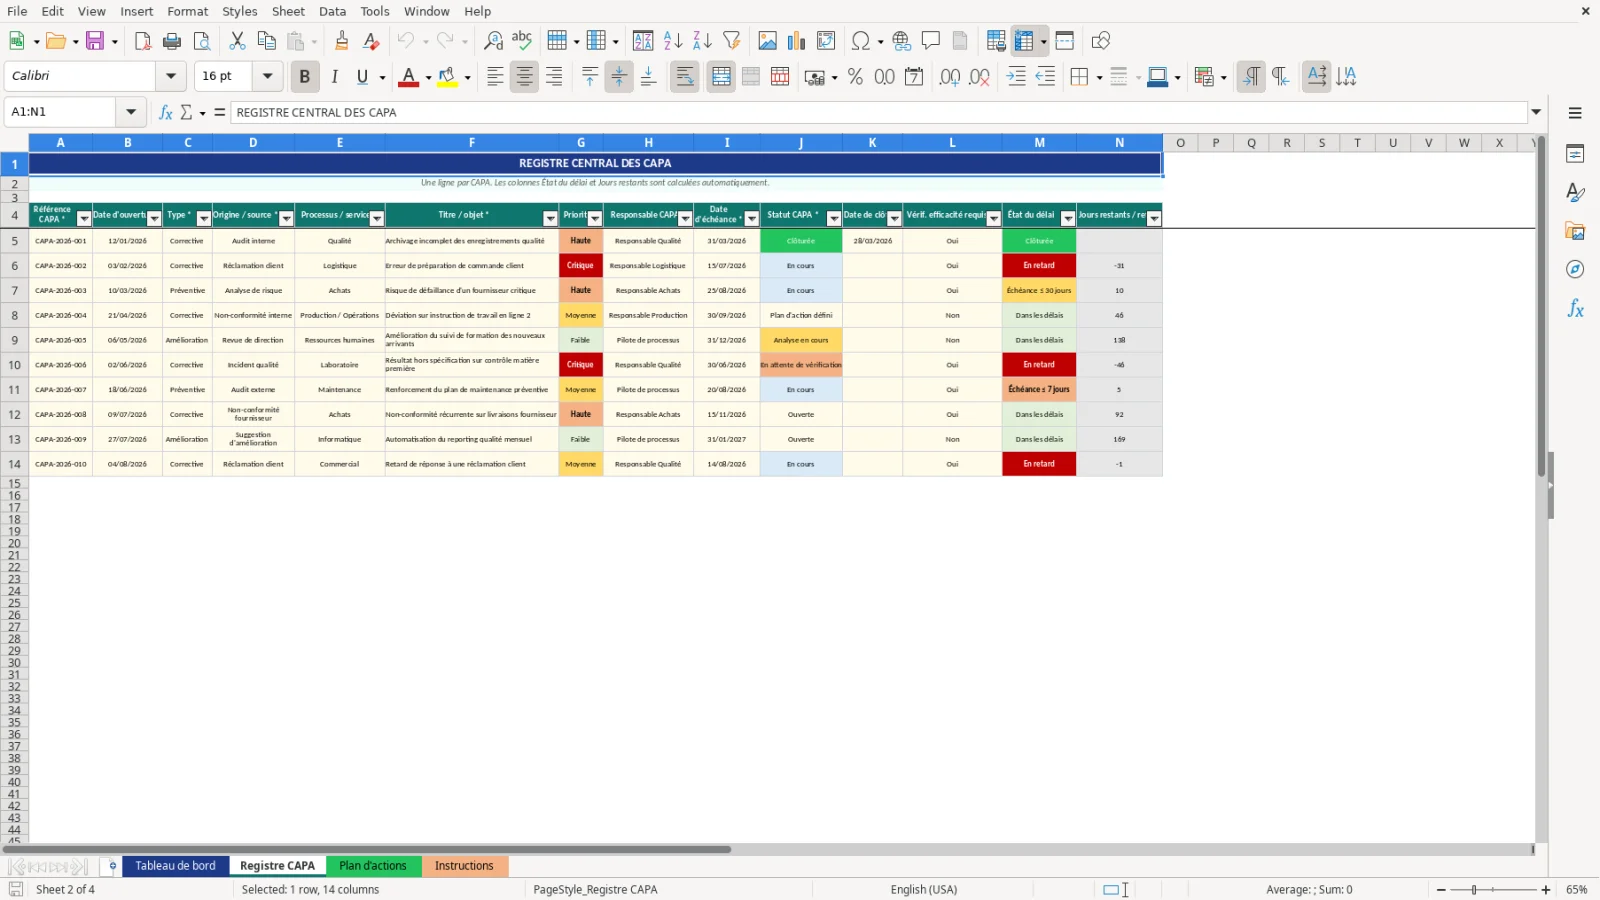Toggle wrap text
The width and height of the screenshot is (1600, 900).
tap(685, 77)
